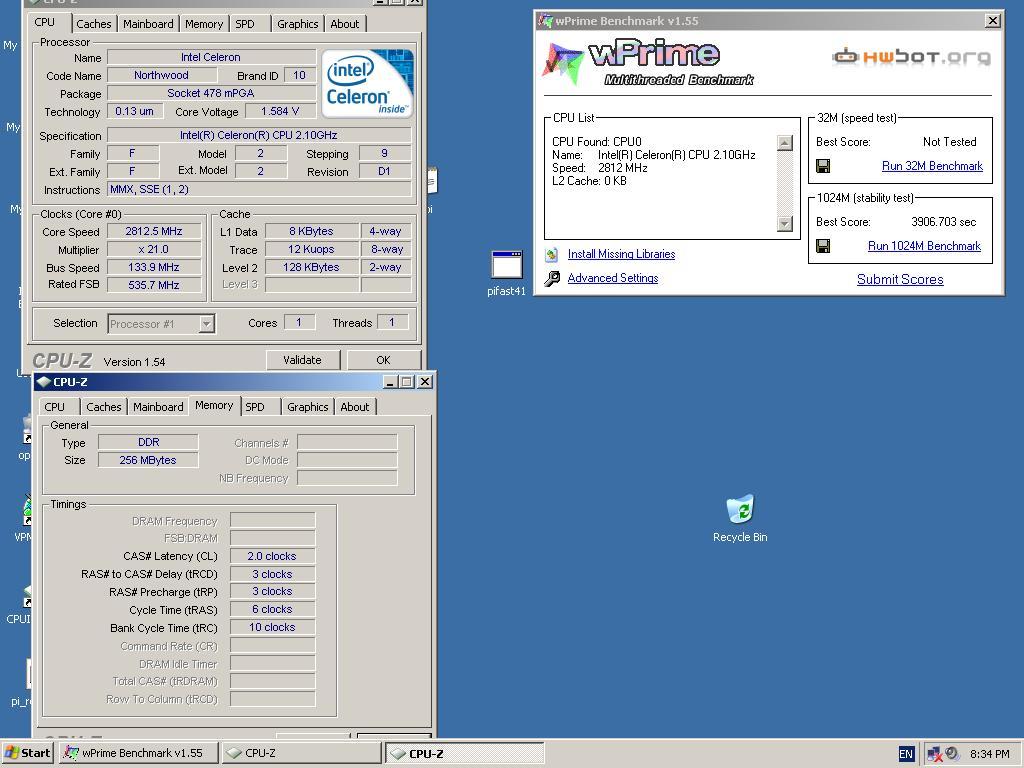This screenshot has height=768, width=1024.
Task: Click the Socket 478 mPGA package field
Action: (211, 93)
